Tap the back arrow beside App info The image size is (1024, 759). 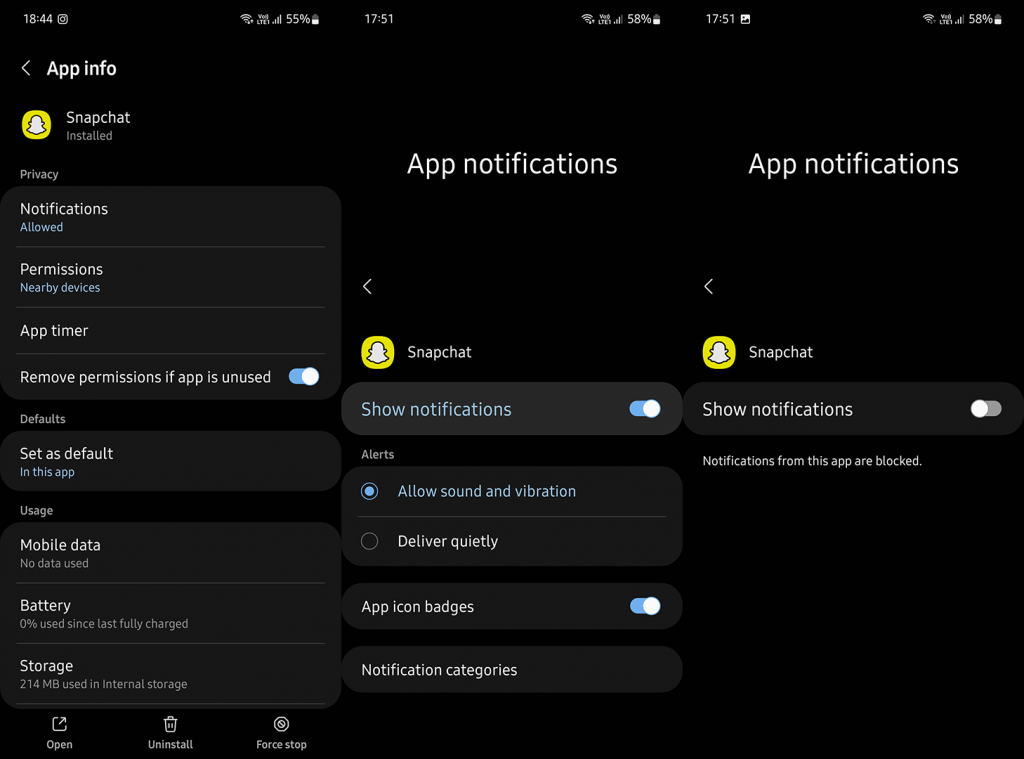pyautogui.click(x=26, y=68)
